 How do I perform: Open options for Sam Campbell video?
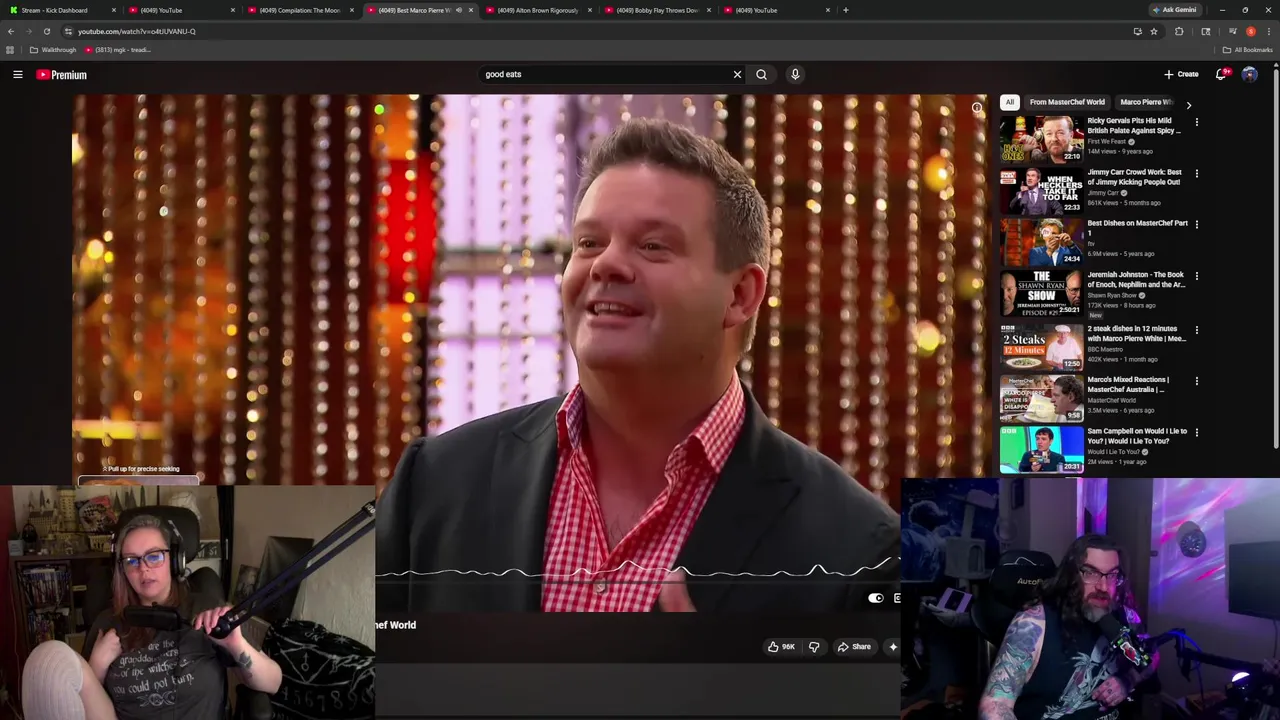pos(1196,433)
